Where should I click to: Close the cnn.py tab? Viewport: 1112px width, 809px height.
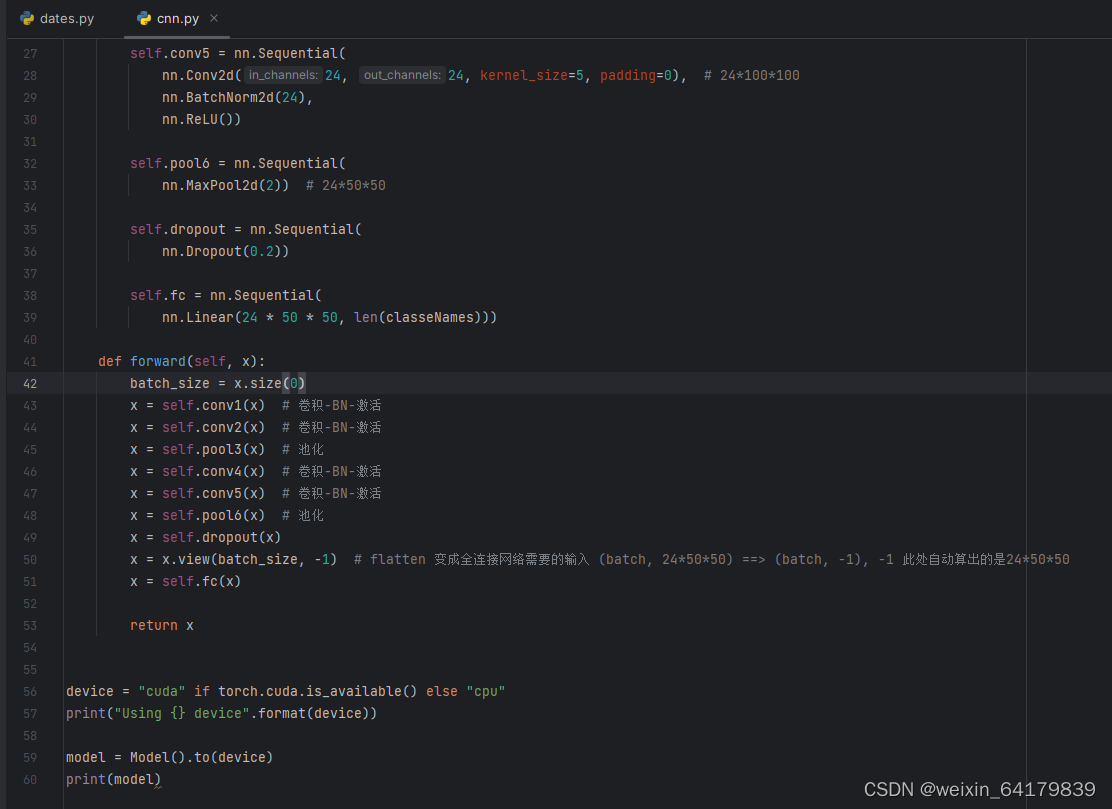coord(214,18)
